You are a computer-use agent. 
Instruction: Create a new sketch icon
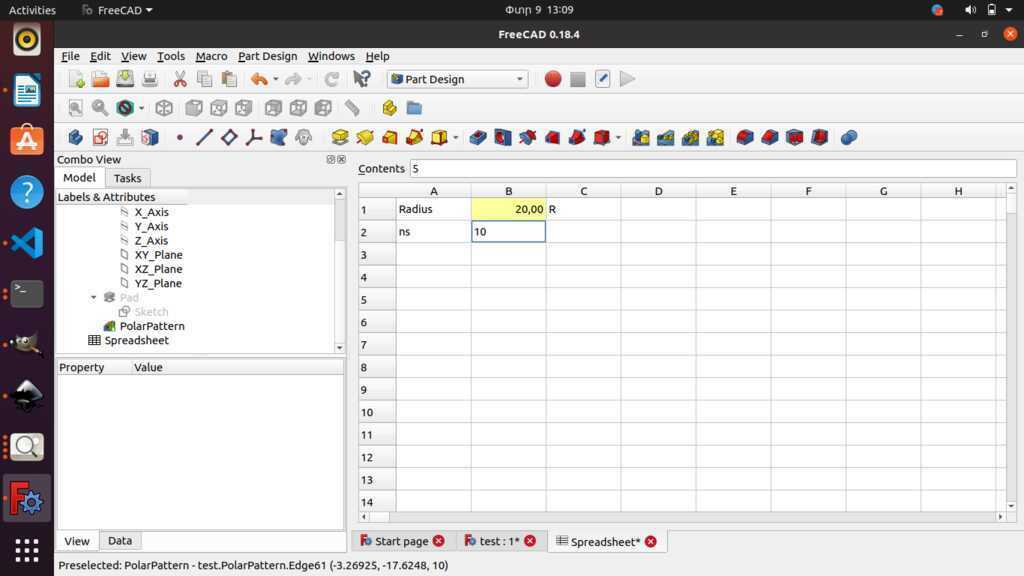(x=101, y=137)
